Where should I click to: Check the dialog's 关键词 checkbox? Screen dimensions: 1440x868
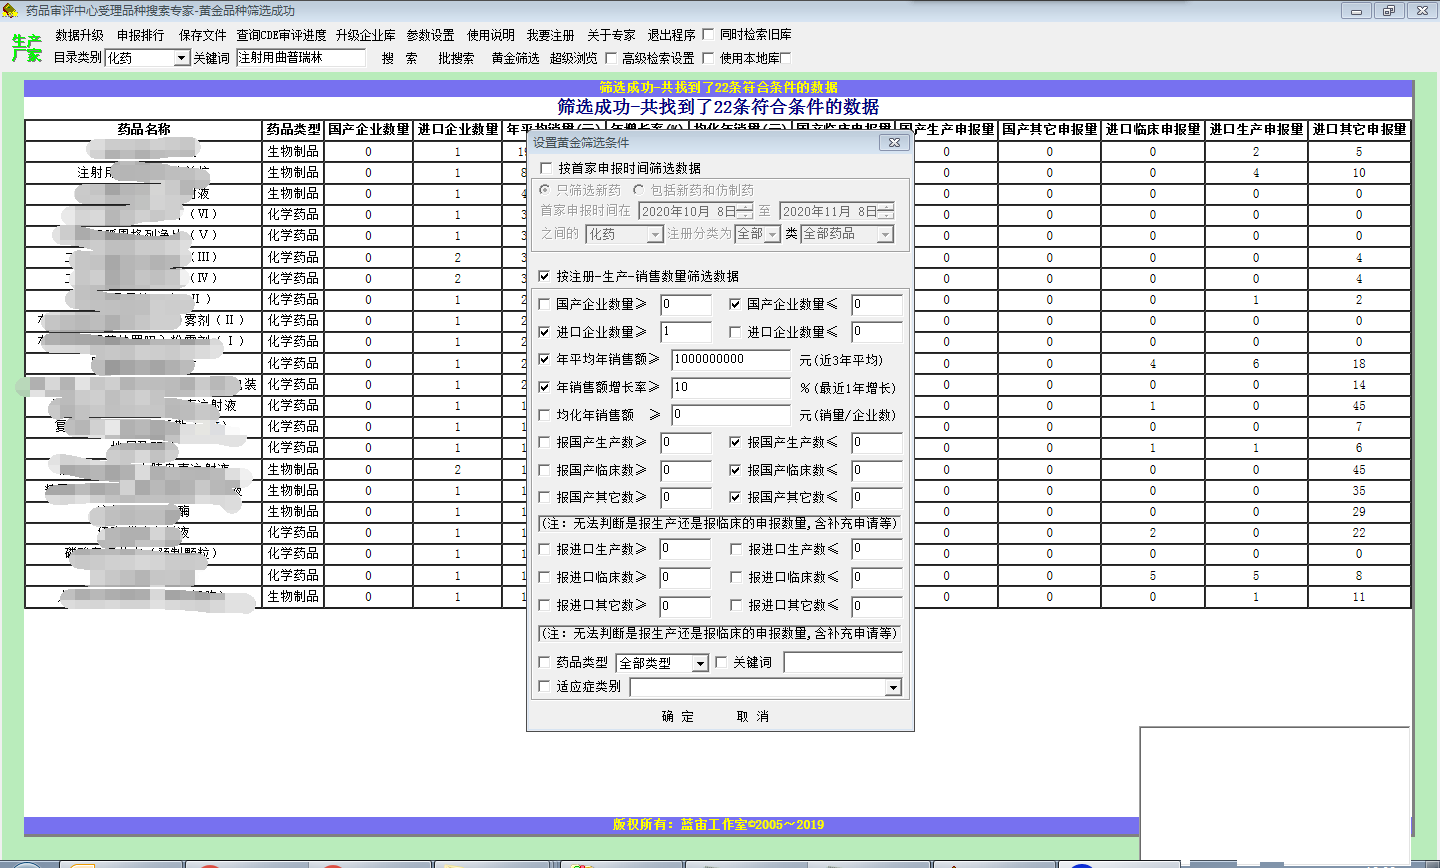721,662
